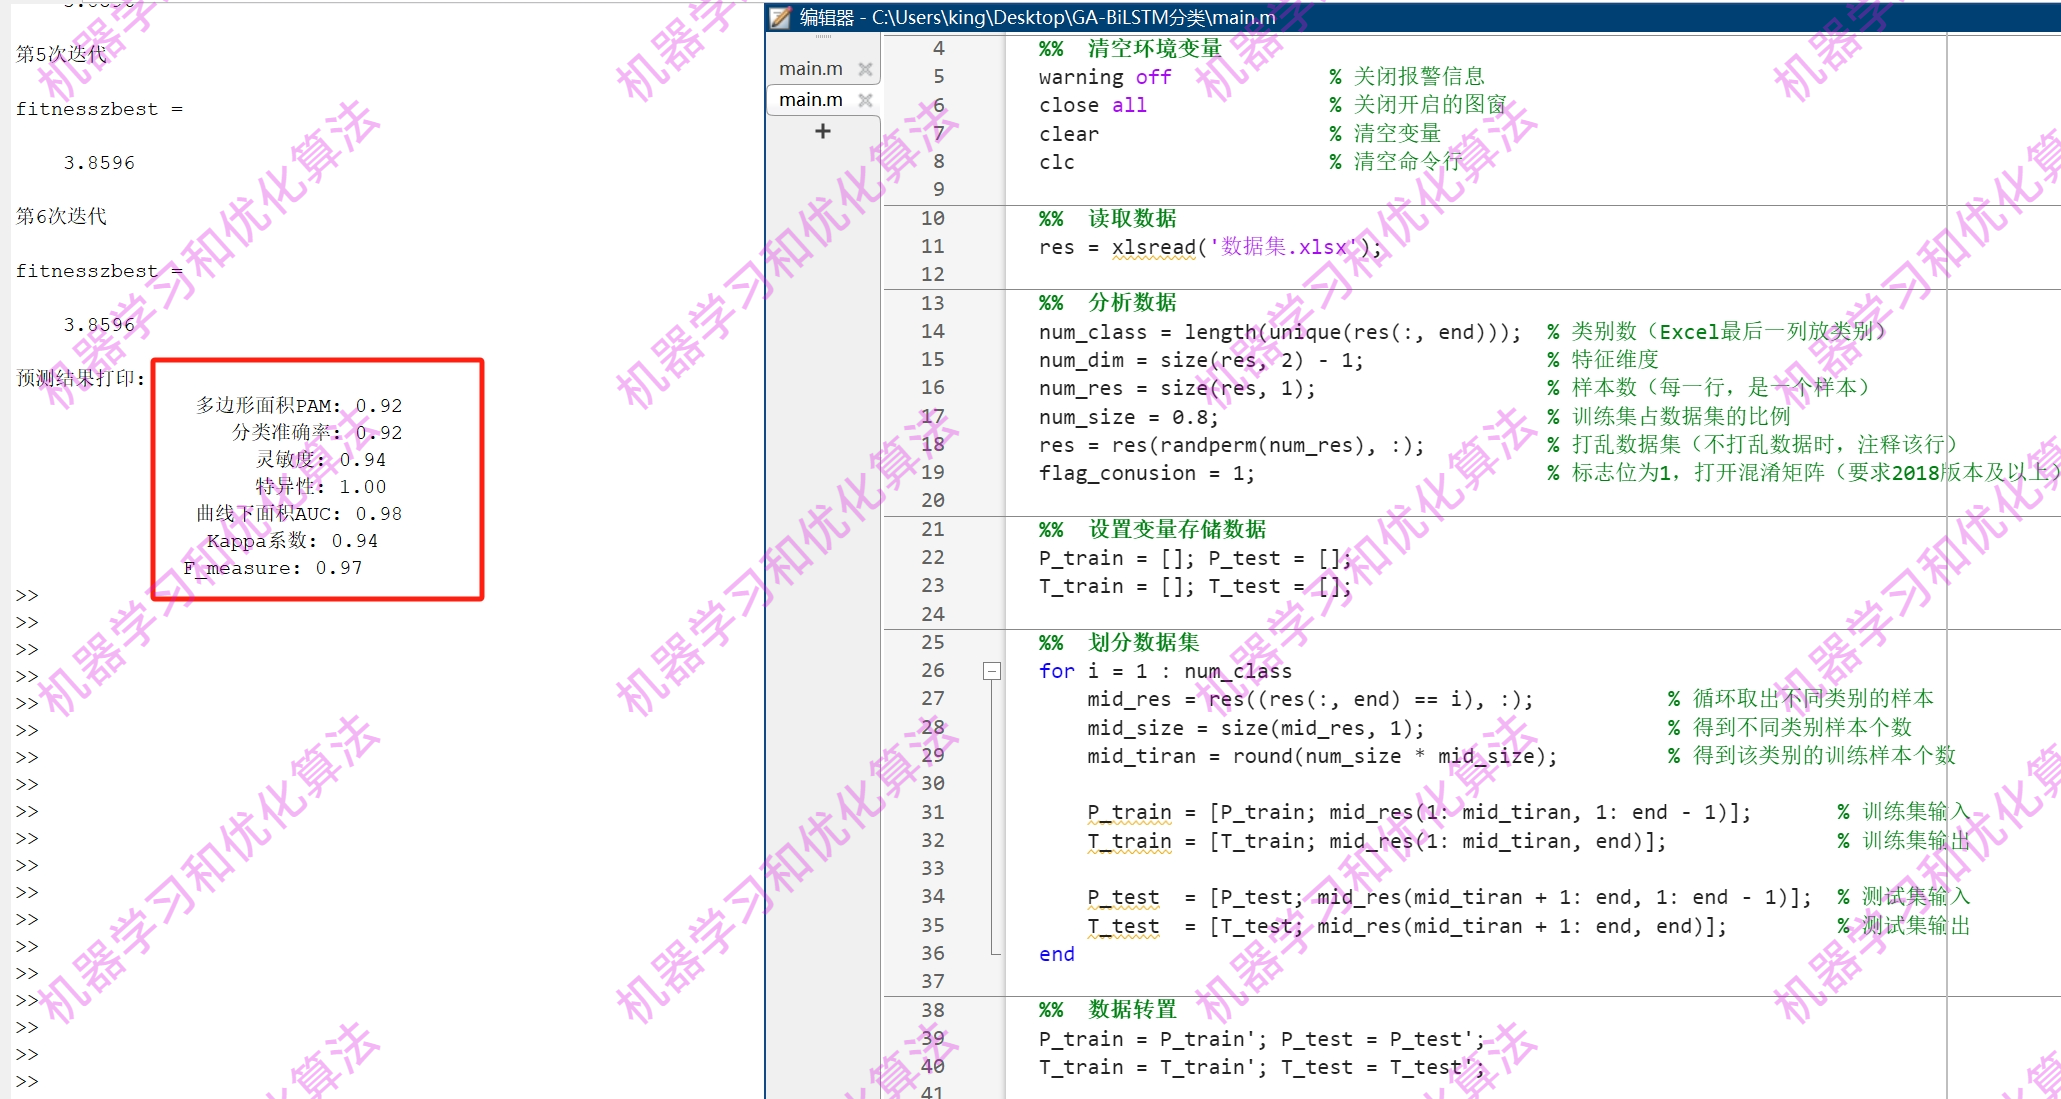Set breakpoint on line number 11
The width and height of the screenshot is (2061, 1099).
tap(932, 246)
